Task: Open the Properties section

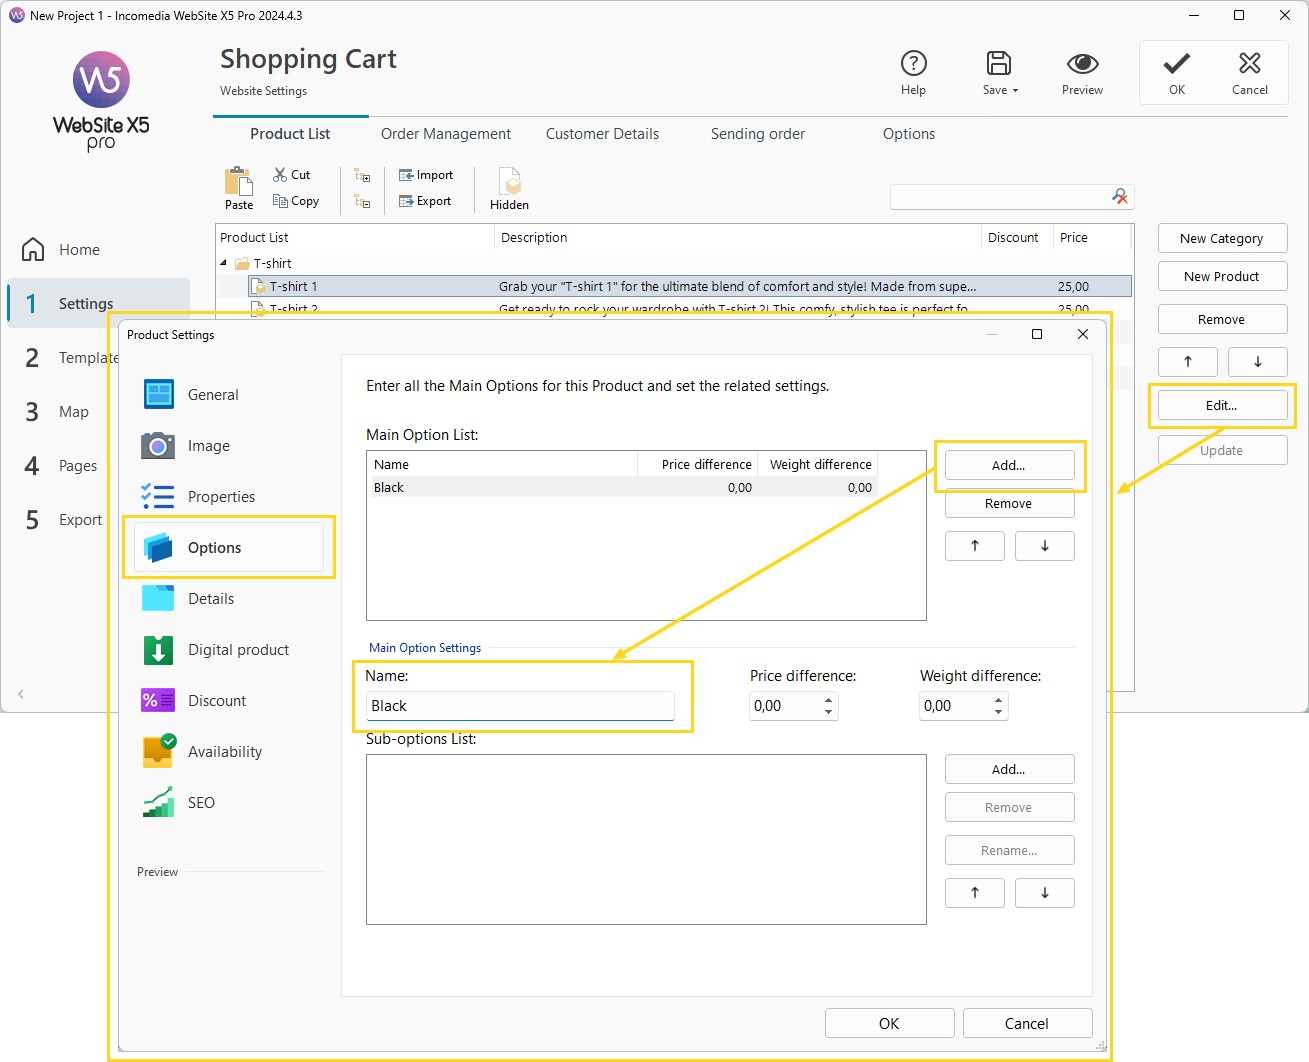Action: click(x=229, y=497)
